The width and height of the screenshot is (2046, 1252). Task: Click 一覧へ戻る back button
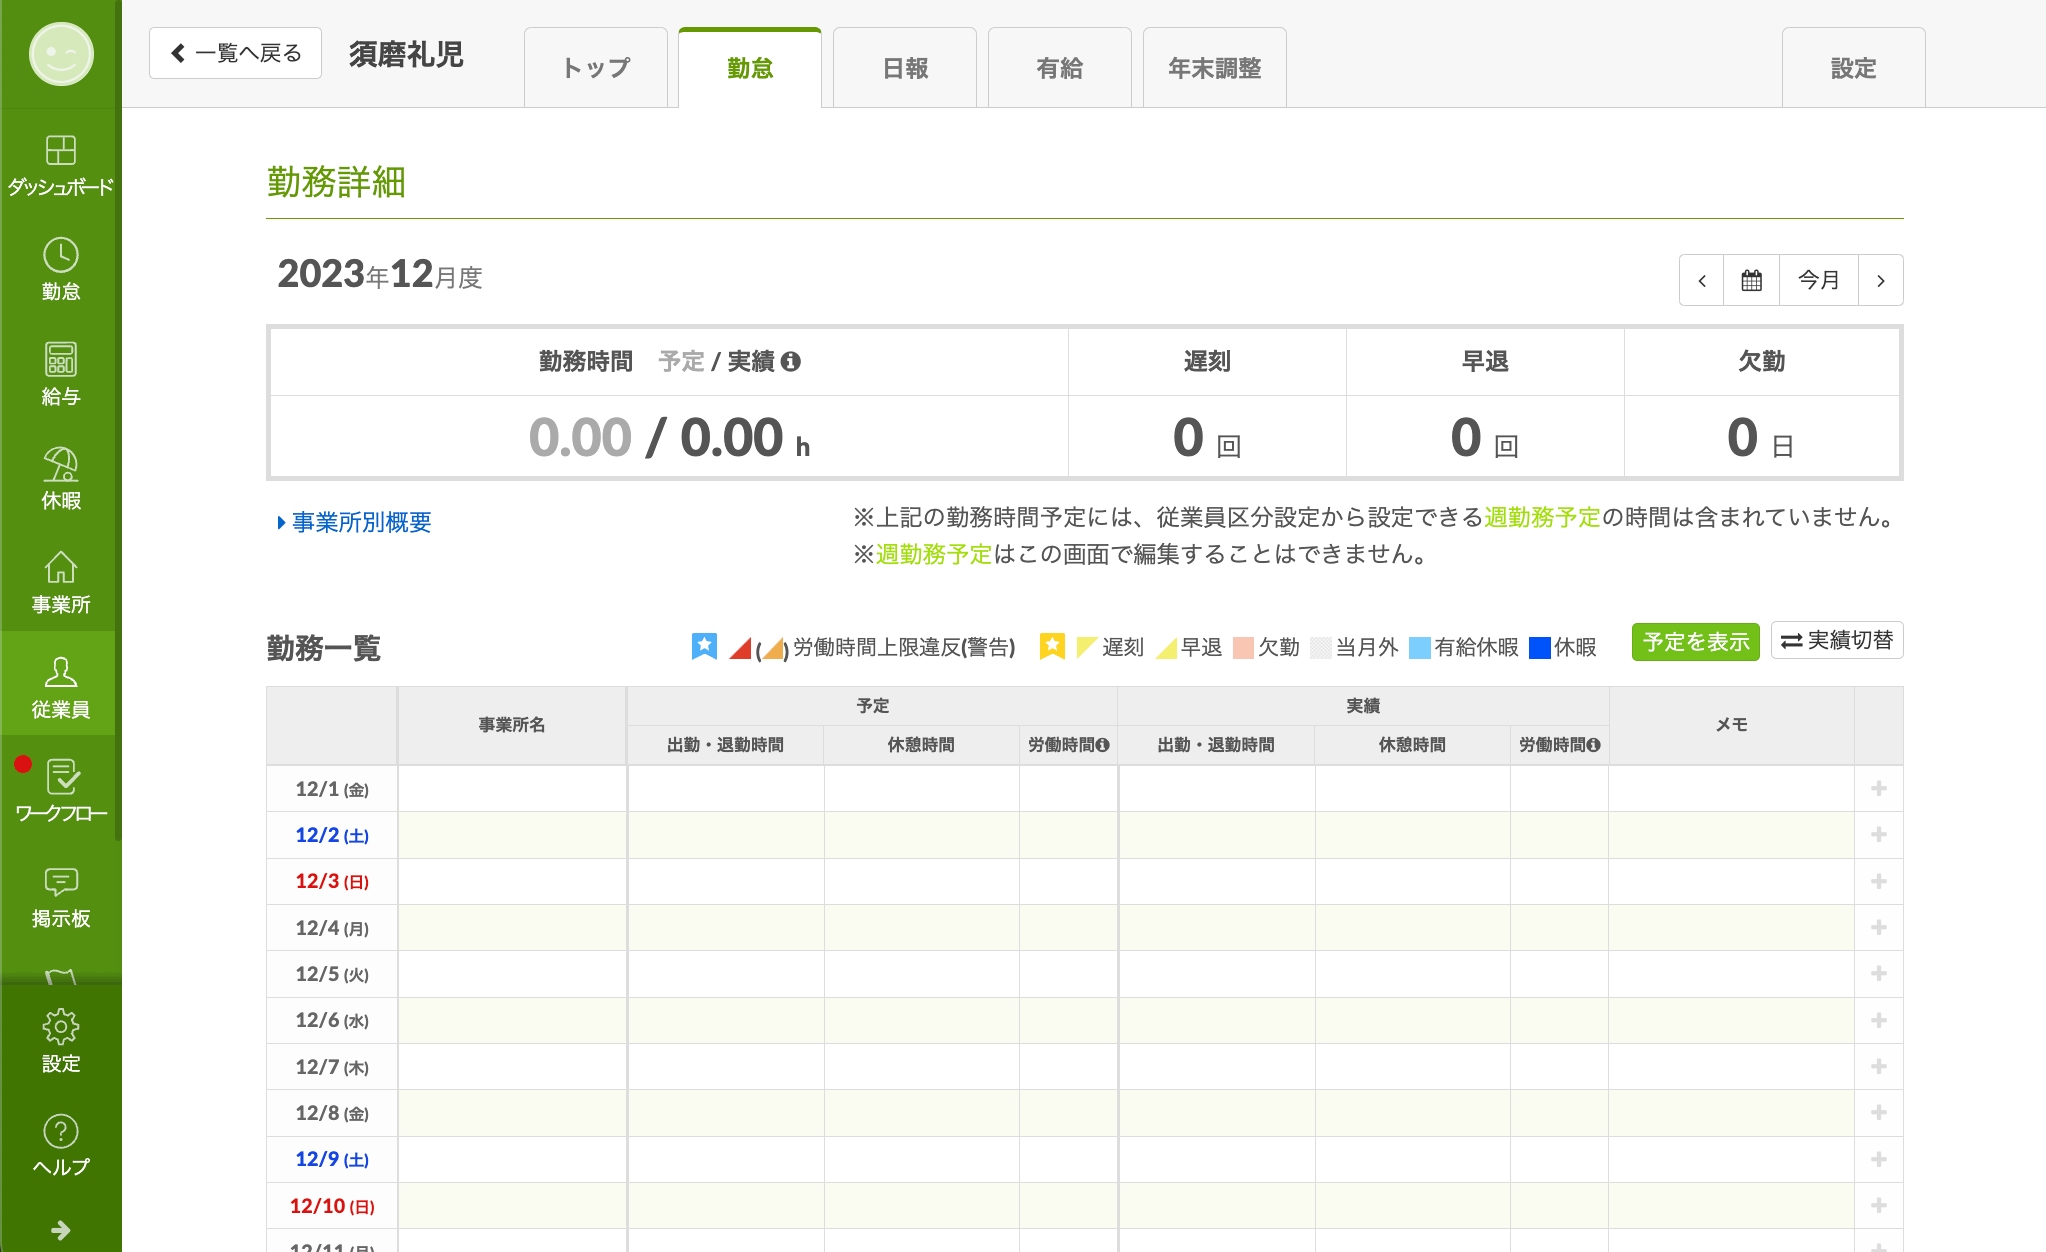(235, 53)
